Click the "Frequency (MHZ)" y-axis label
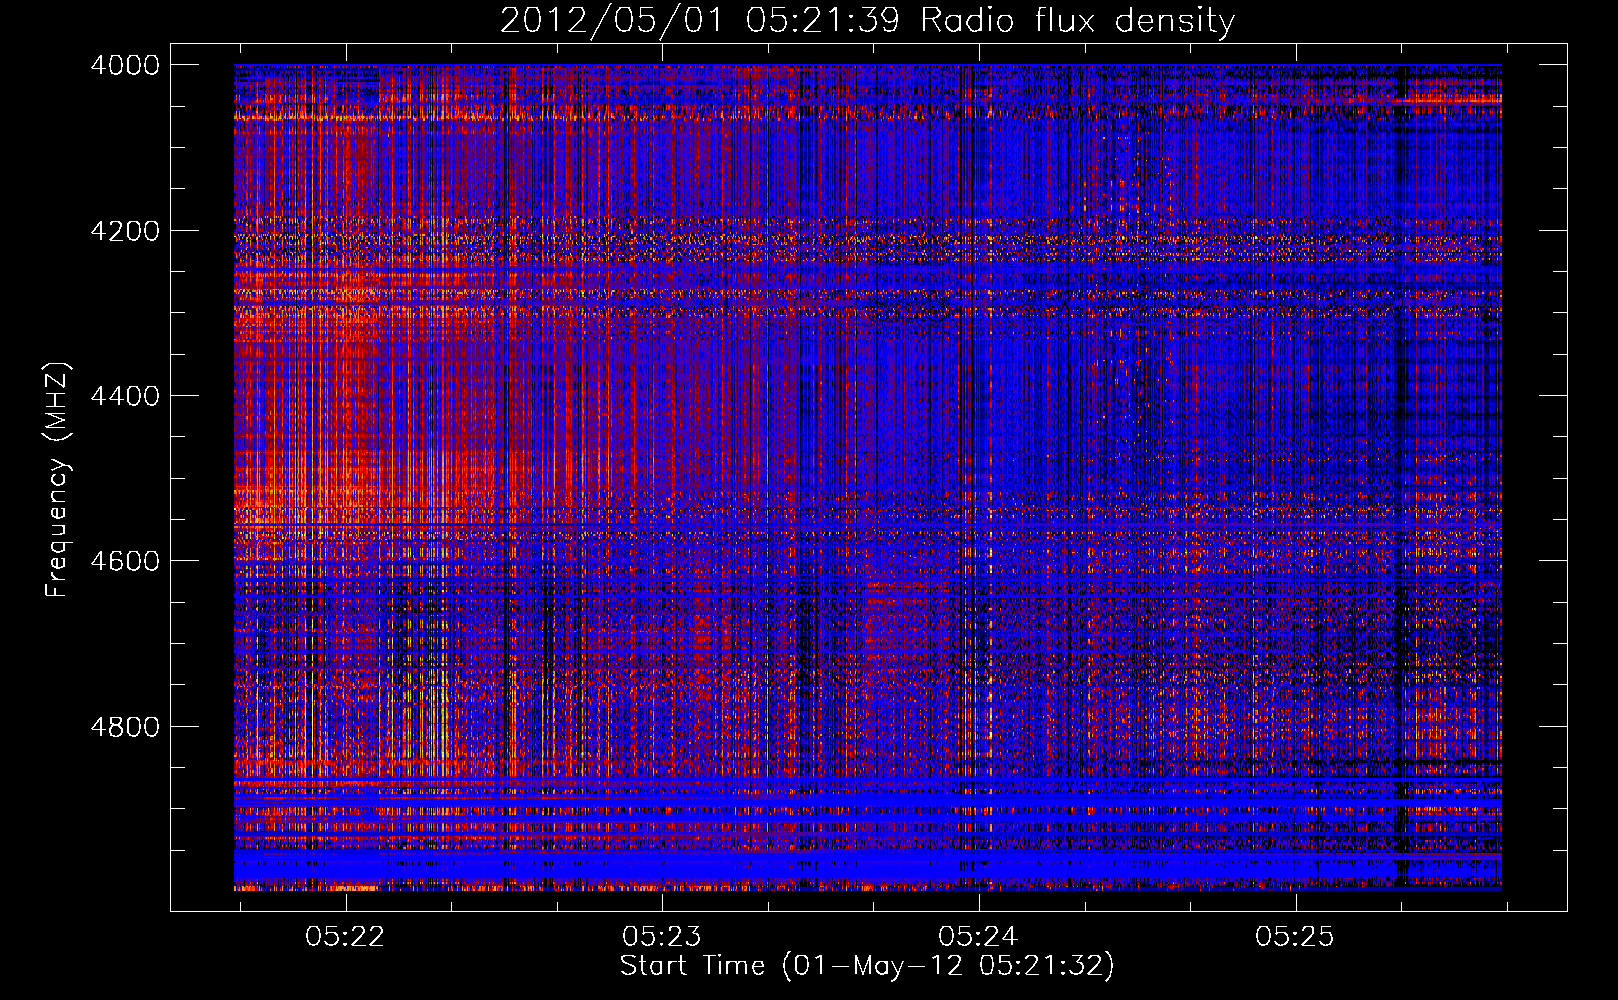Image resolution: width=1618 pixels, height=1000 pixels. 58,480
